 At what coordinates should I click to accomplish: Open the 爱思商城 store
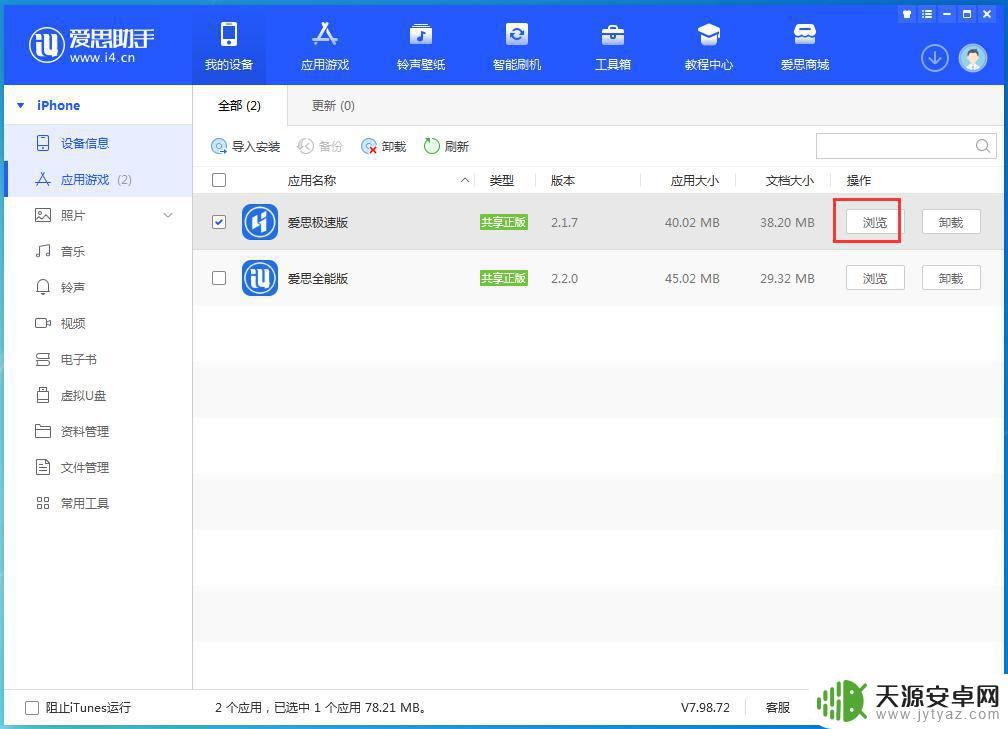click(805, 46)
